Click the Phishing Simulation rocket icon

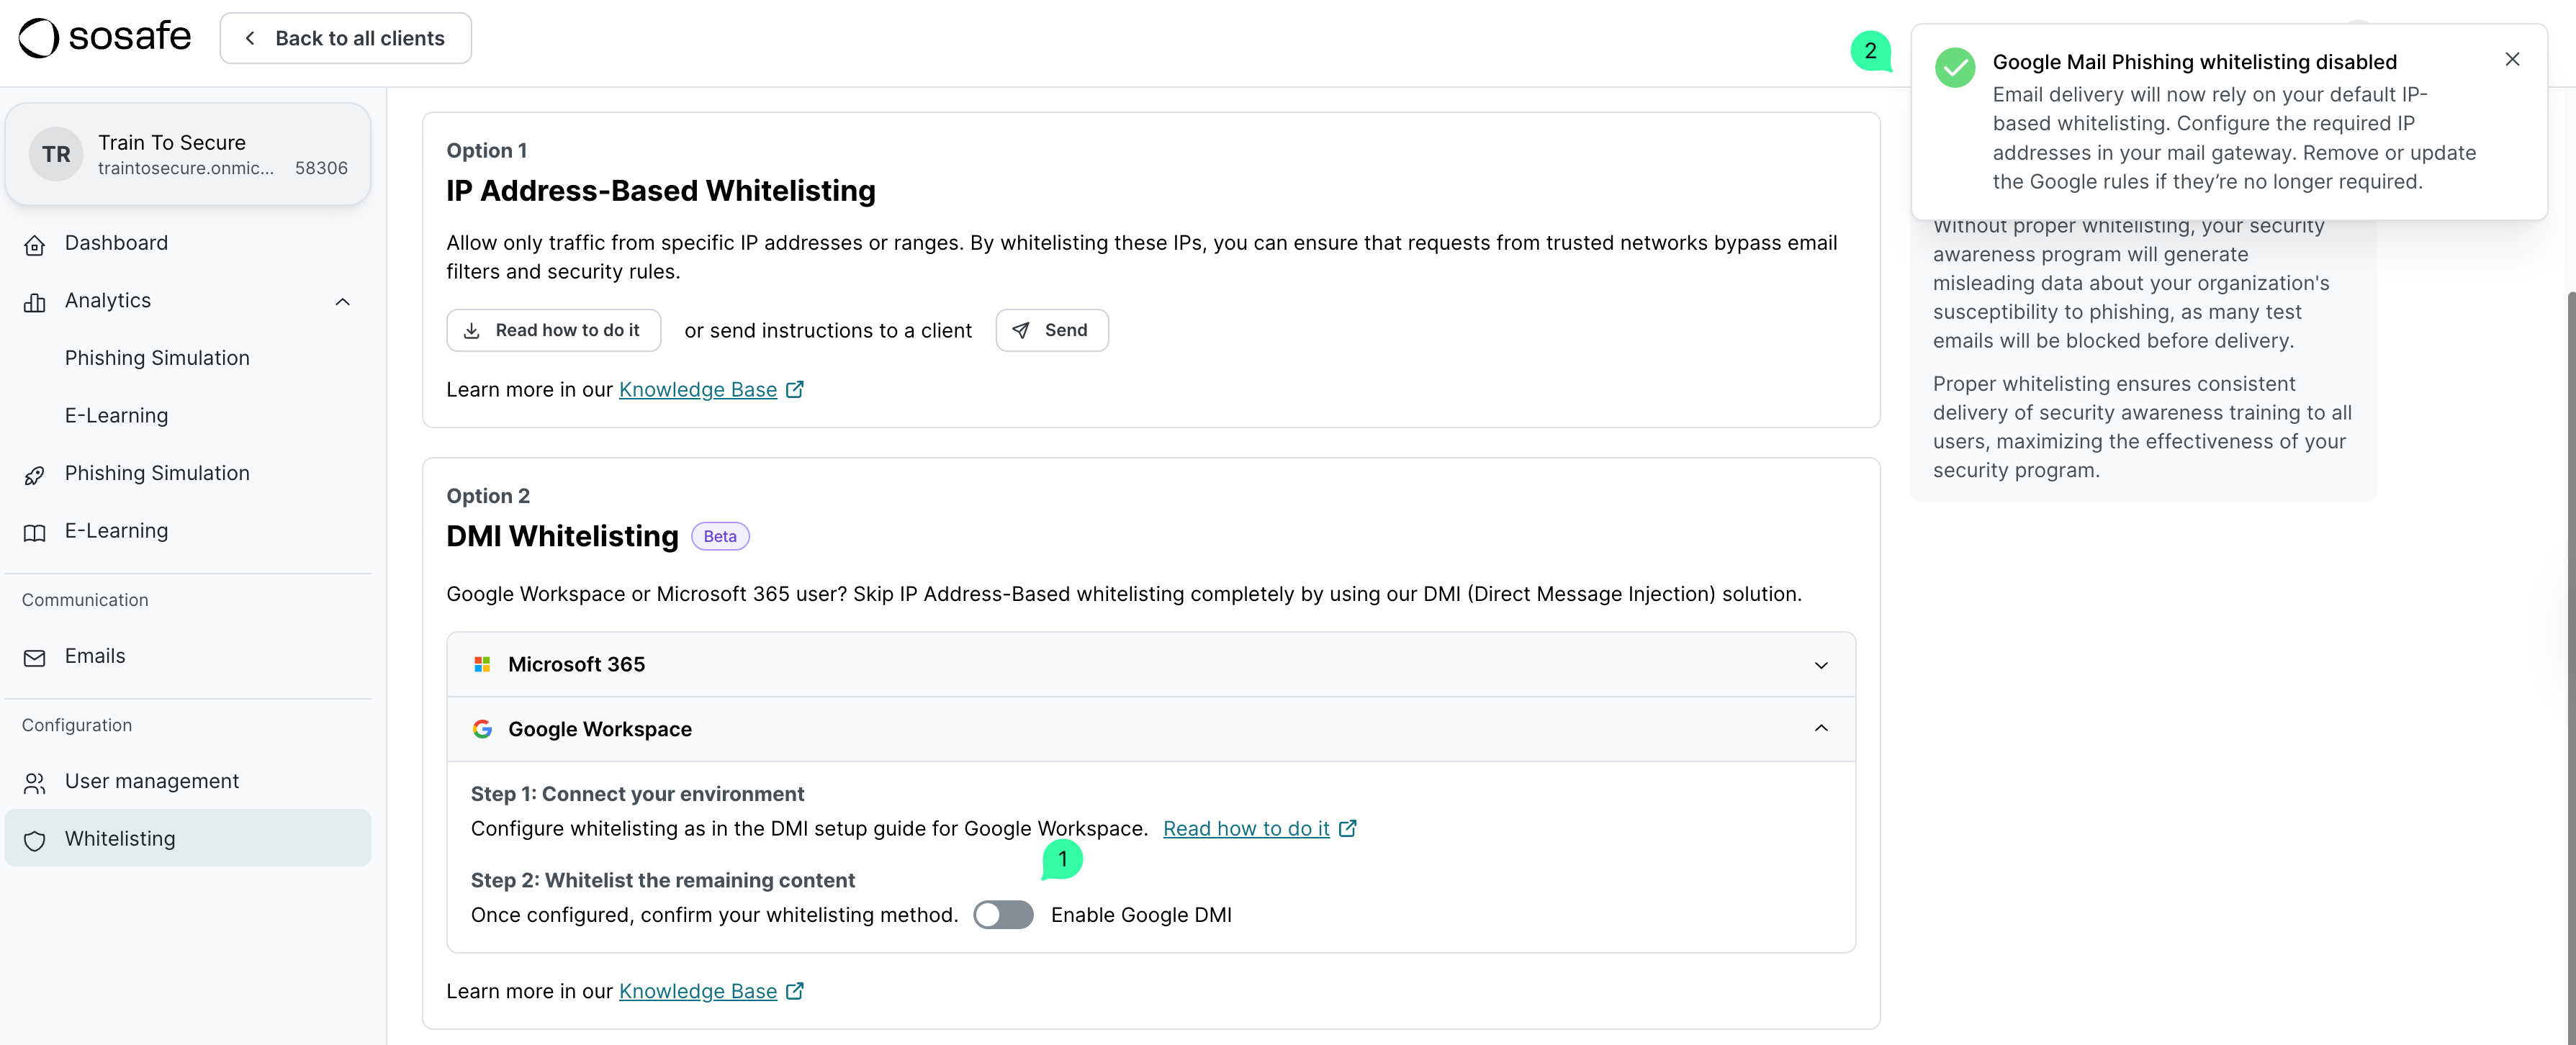pyautogui.click(x=35, y=475)
